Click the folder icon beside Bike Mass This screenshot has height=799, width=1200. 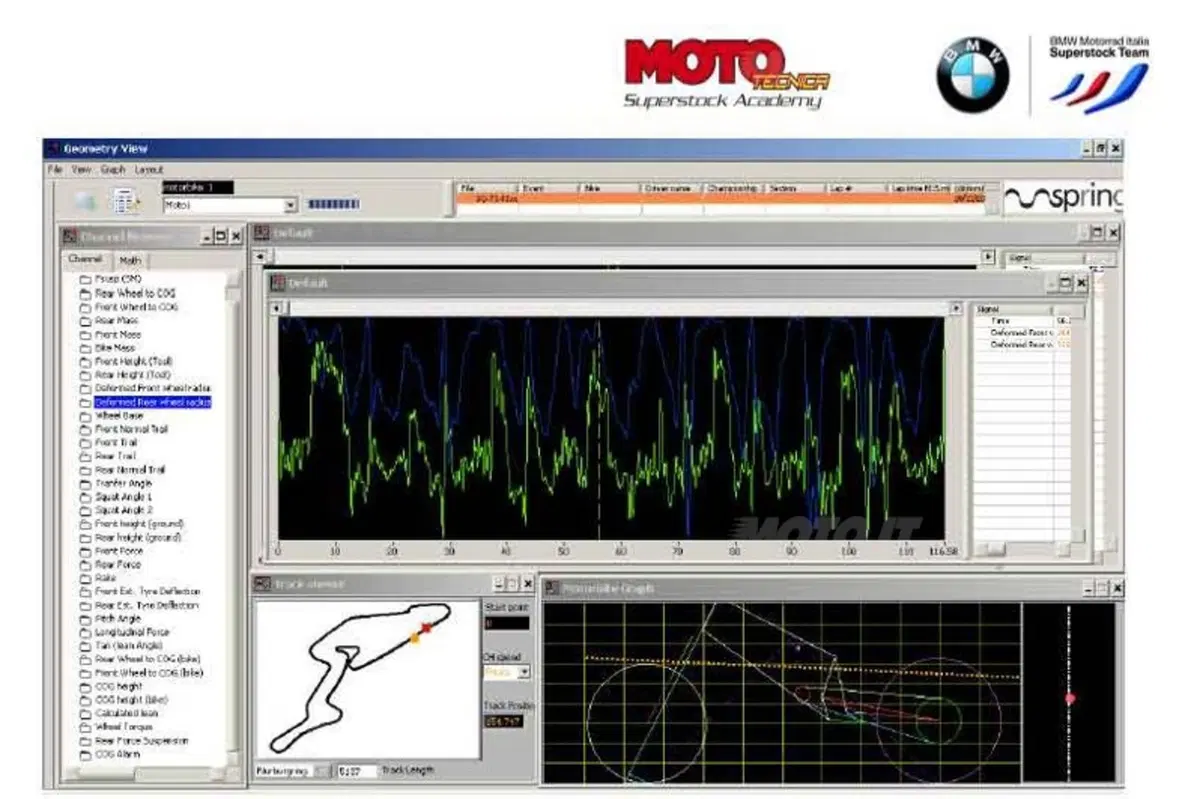click(86, 348)
